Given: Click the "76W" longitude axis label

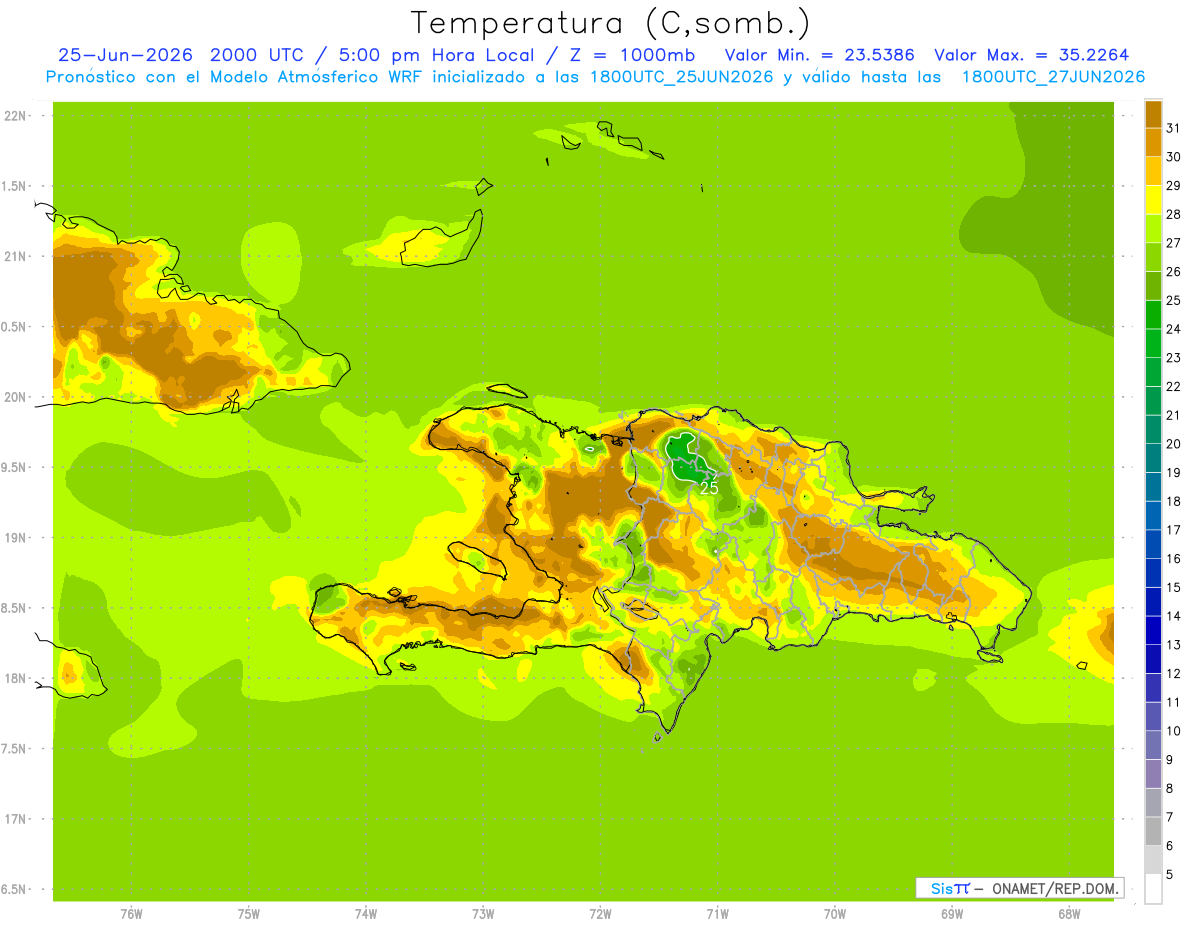Looking at the screenshot, I should point(131,914).
